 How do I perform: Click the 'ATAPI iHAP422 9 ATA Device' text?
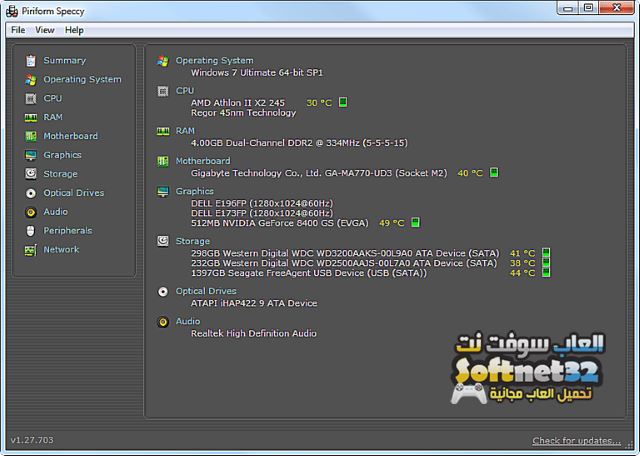254,303
